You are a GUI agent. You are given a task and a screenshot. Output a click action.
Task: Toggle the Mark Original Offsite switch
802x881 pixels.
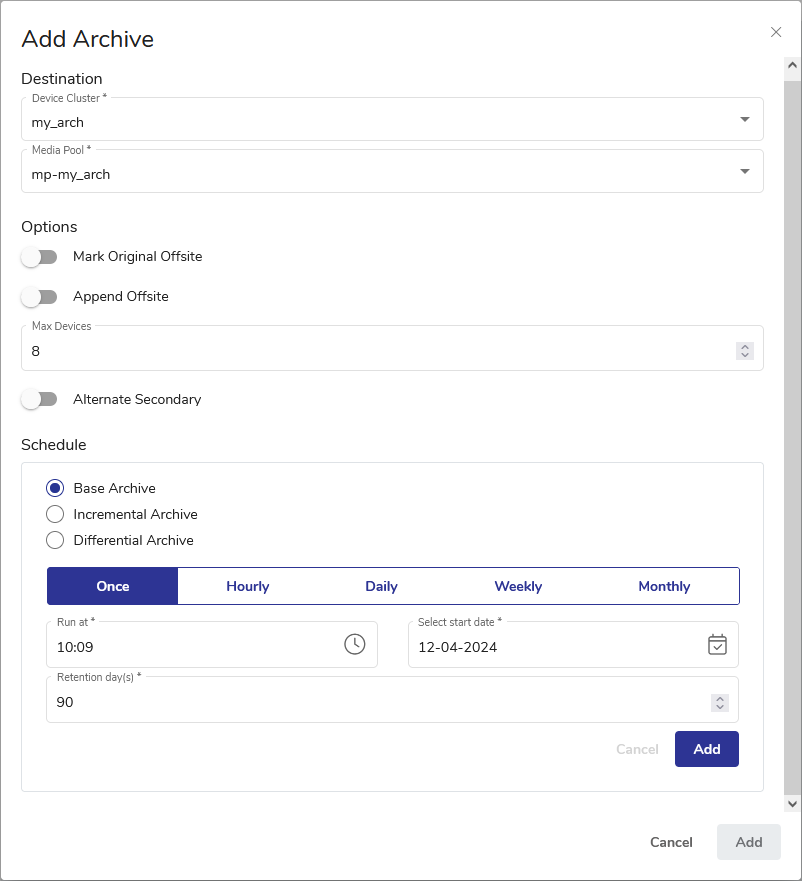click(x=39, y=257)
